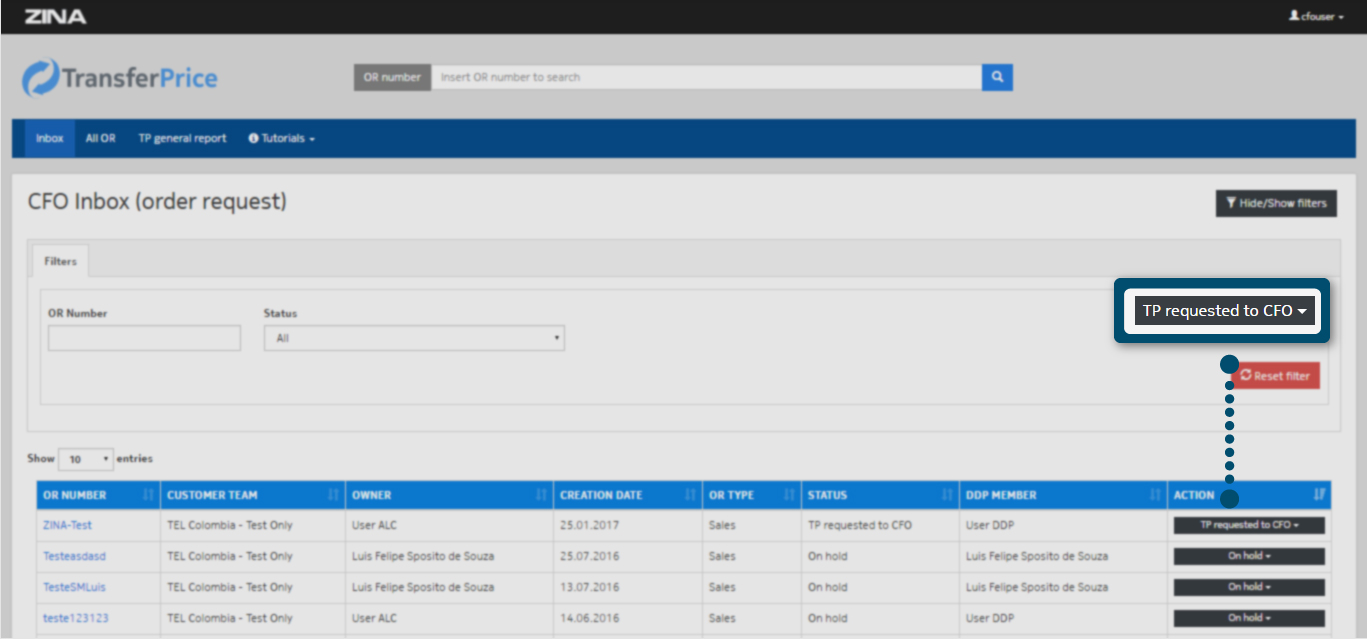This screenshot has height=639, width=1367.
Task: Change the Show entries count dropdown
Action: point(86,460)
